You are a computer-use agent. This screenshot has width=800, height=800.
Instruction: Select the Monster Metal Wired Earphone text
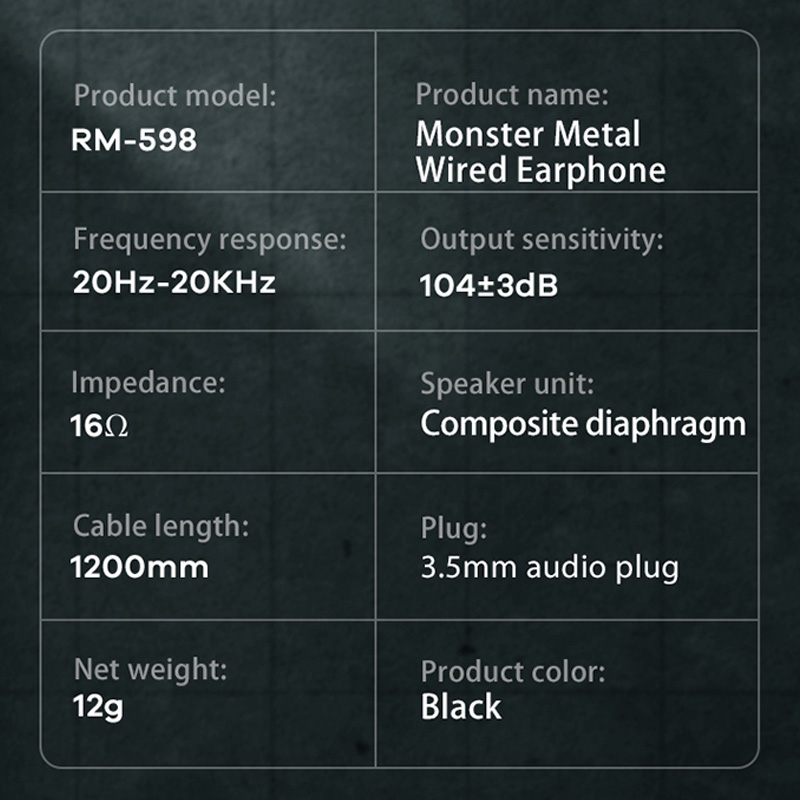[540, 152]
